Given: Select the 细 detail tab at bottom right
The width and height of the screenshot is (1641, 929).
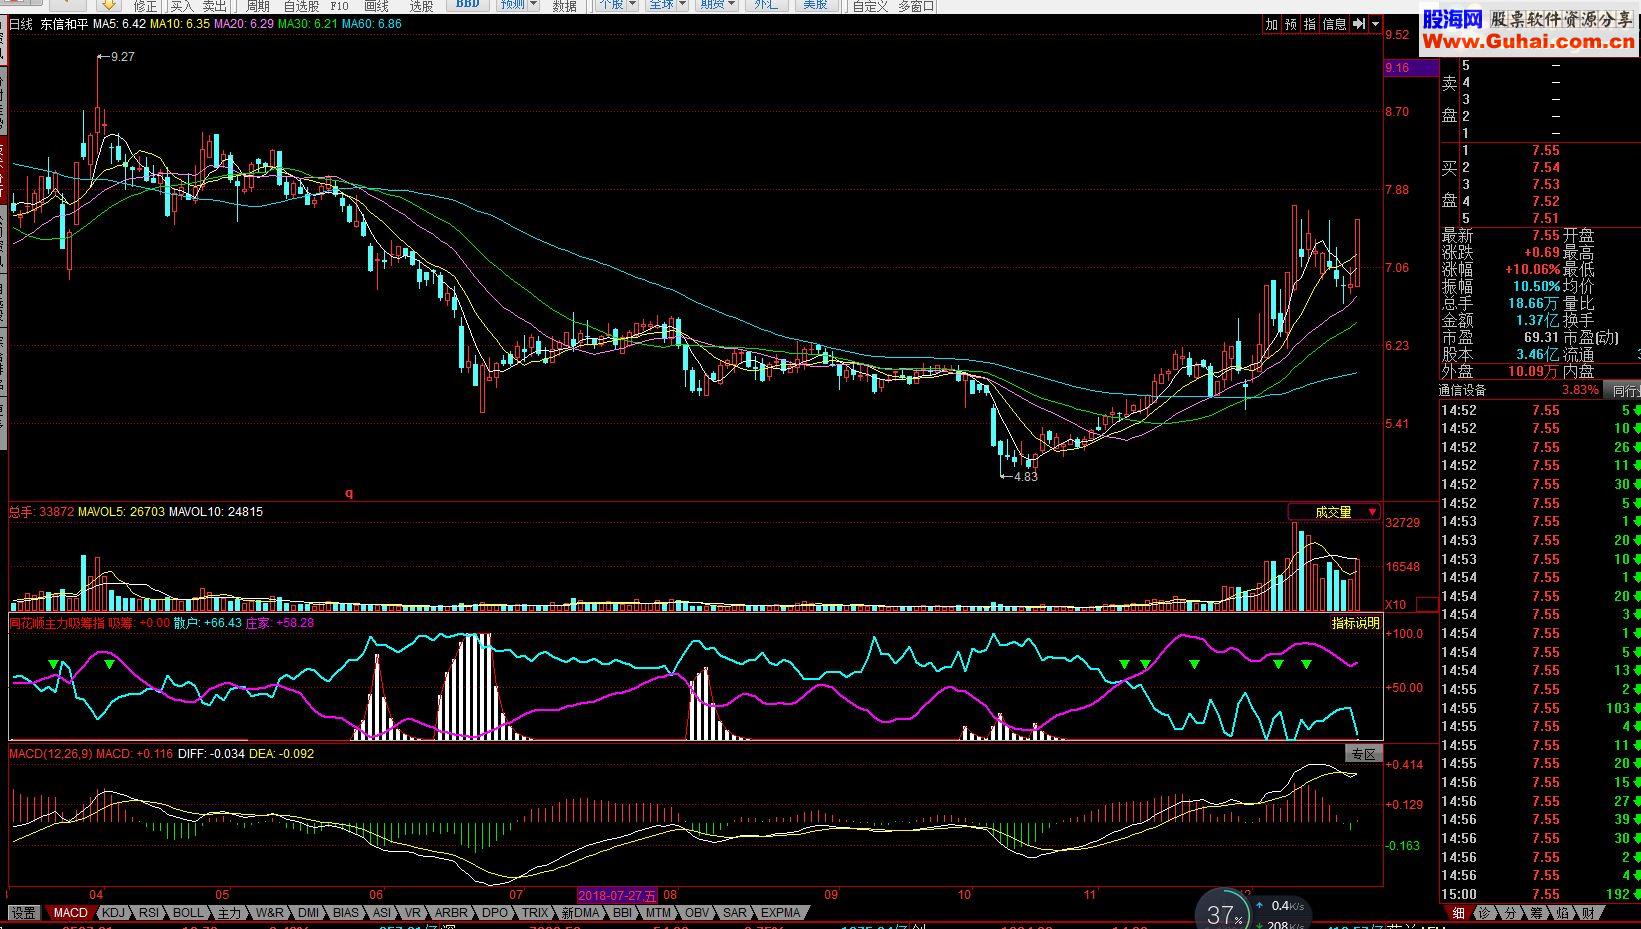Looking at the screenshot, I should [1459, 913].
